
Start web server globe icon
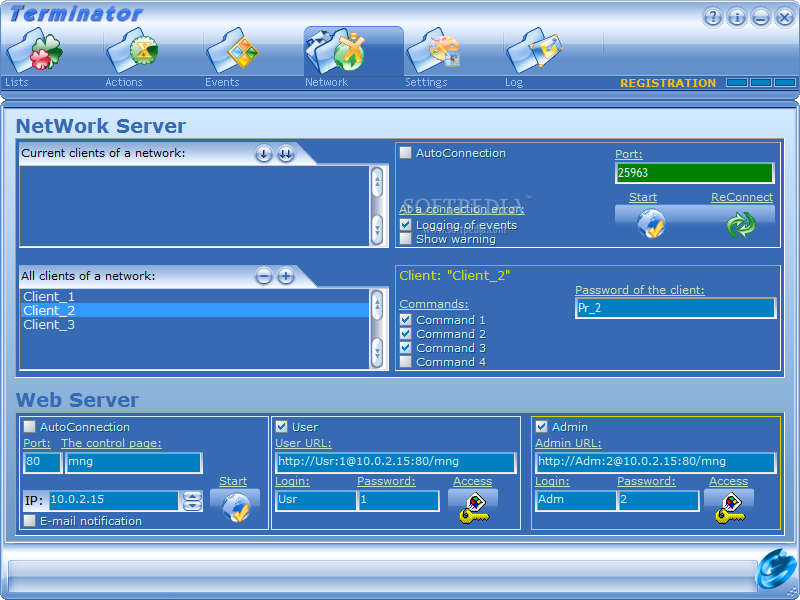click(236, 508)
